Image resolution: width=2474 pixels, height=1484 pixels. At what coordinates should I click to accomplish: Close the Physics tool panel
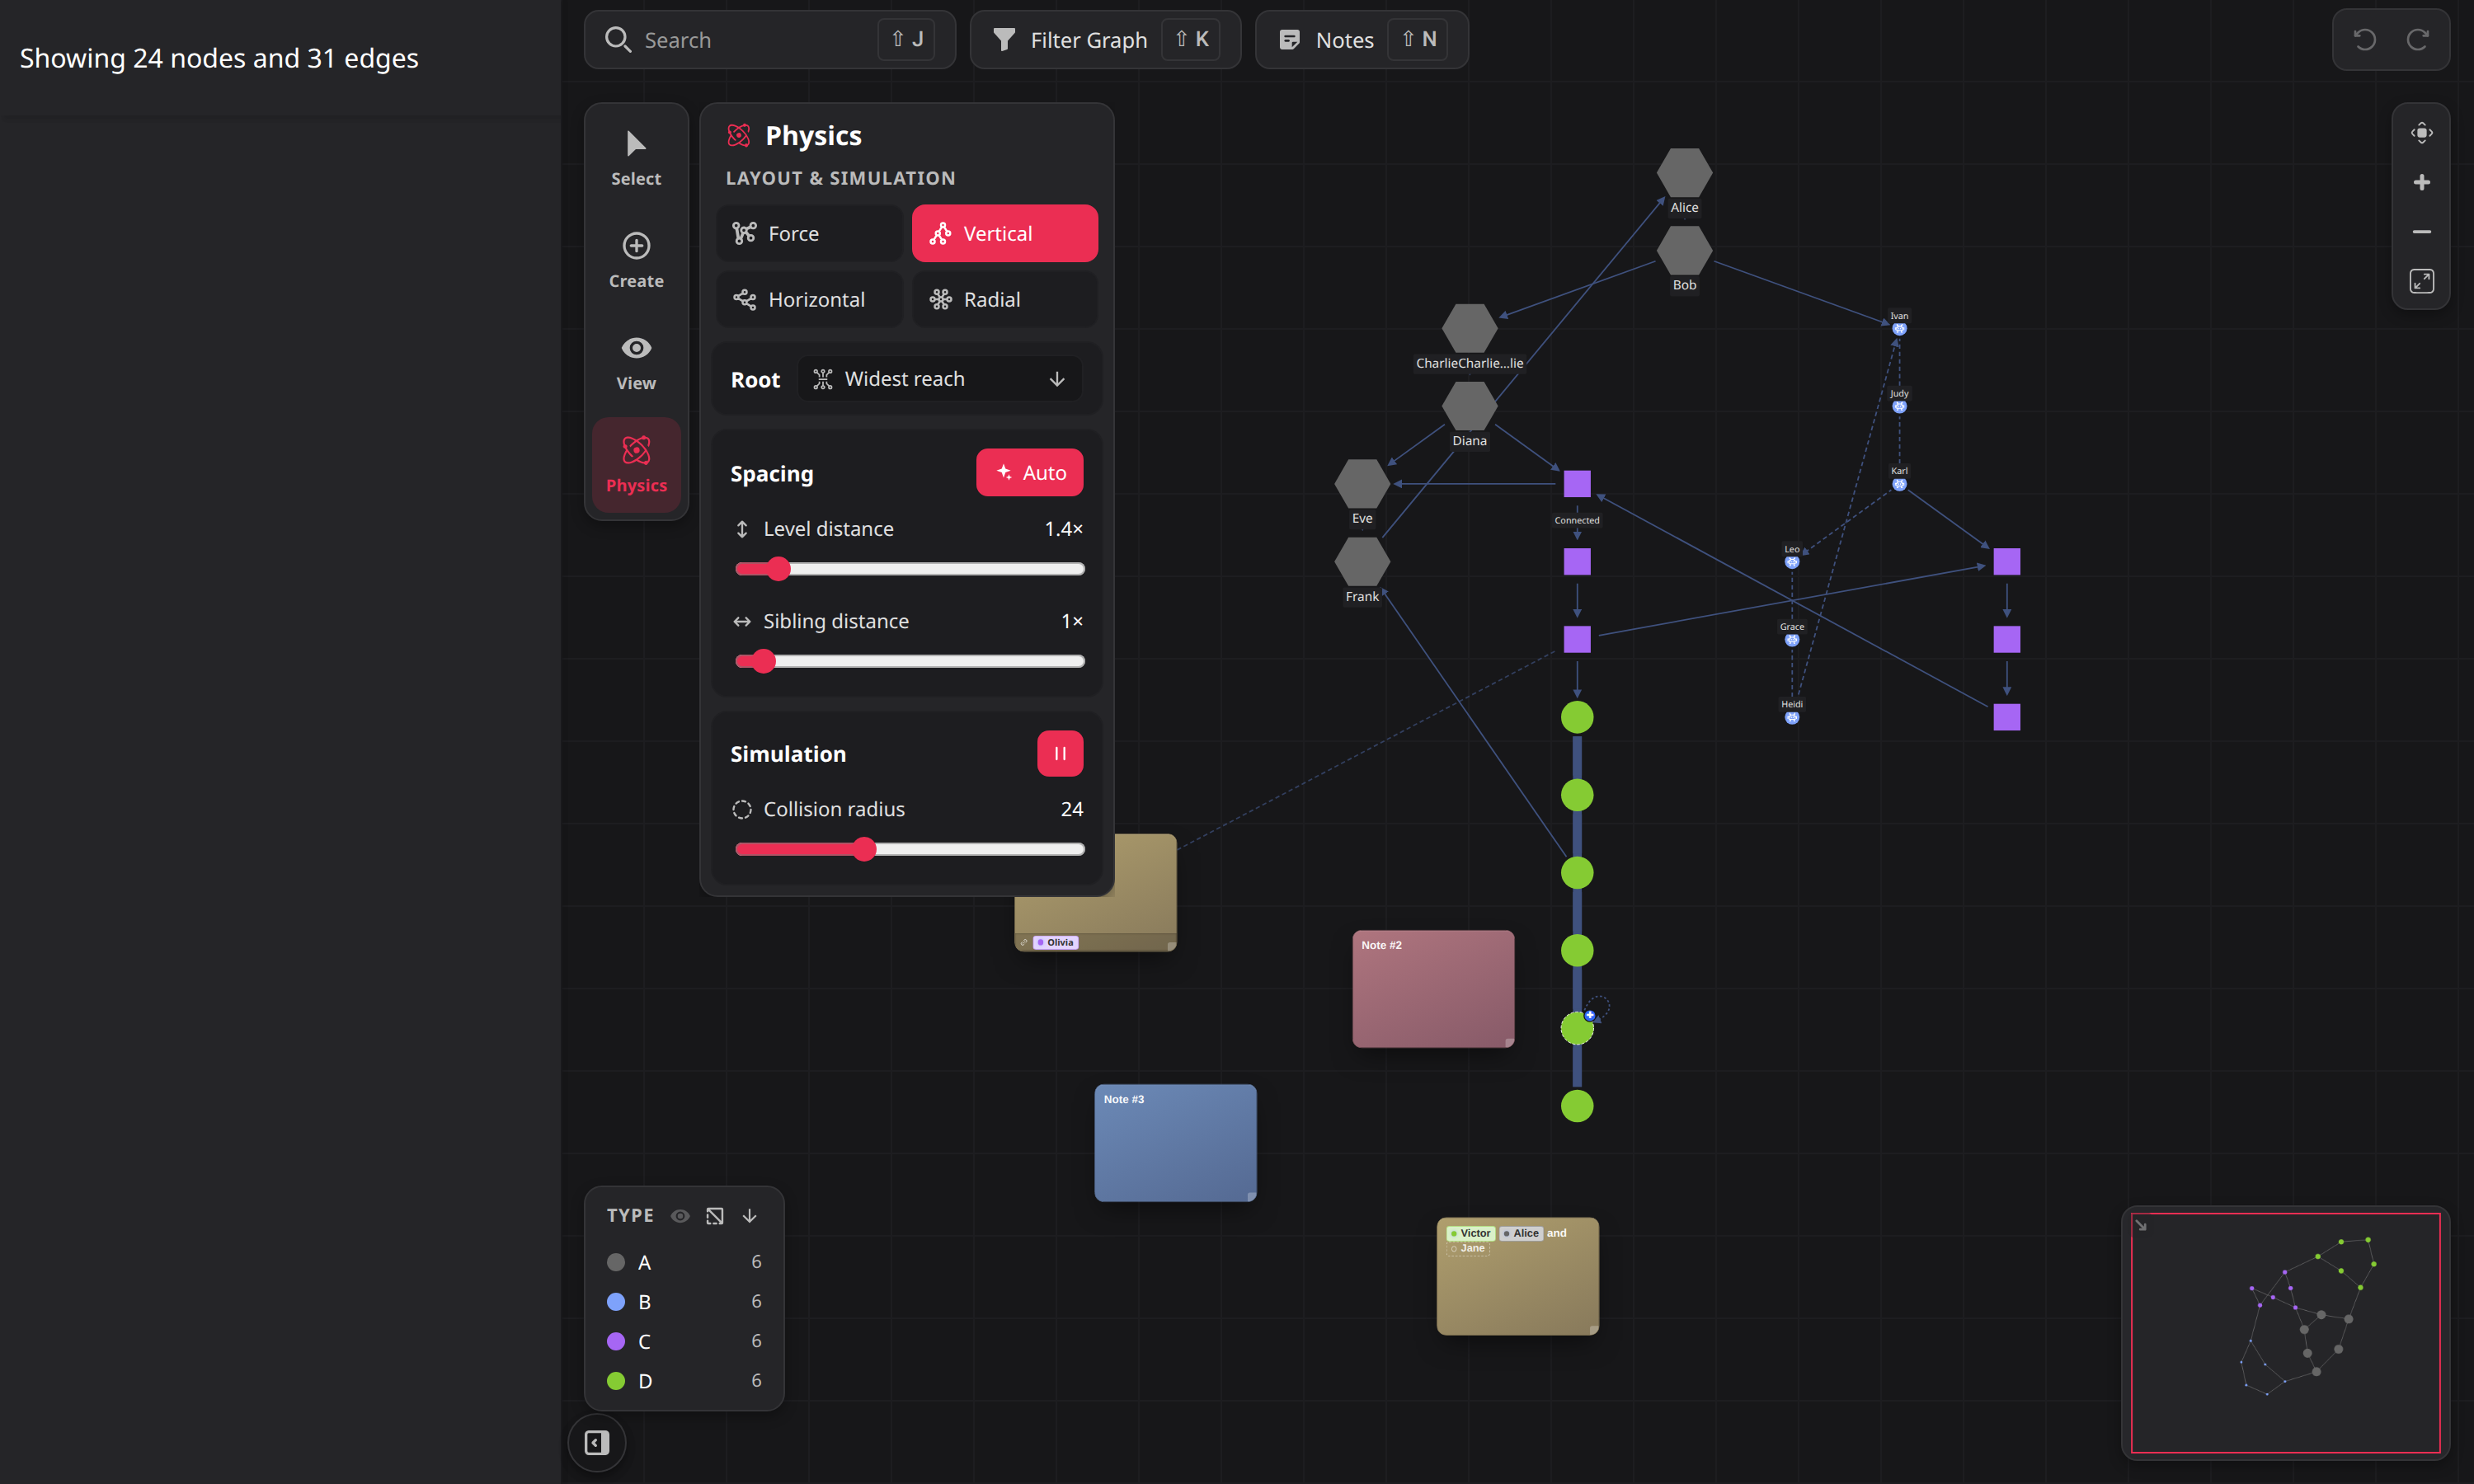[636, 464]
